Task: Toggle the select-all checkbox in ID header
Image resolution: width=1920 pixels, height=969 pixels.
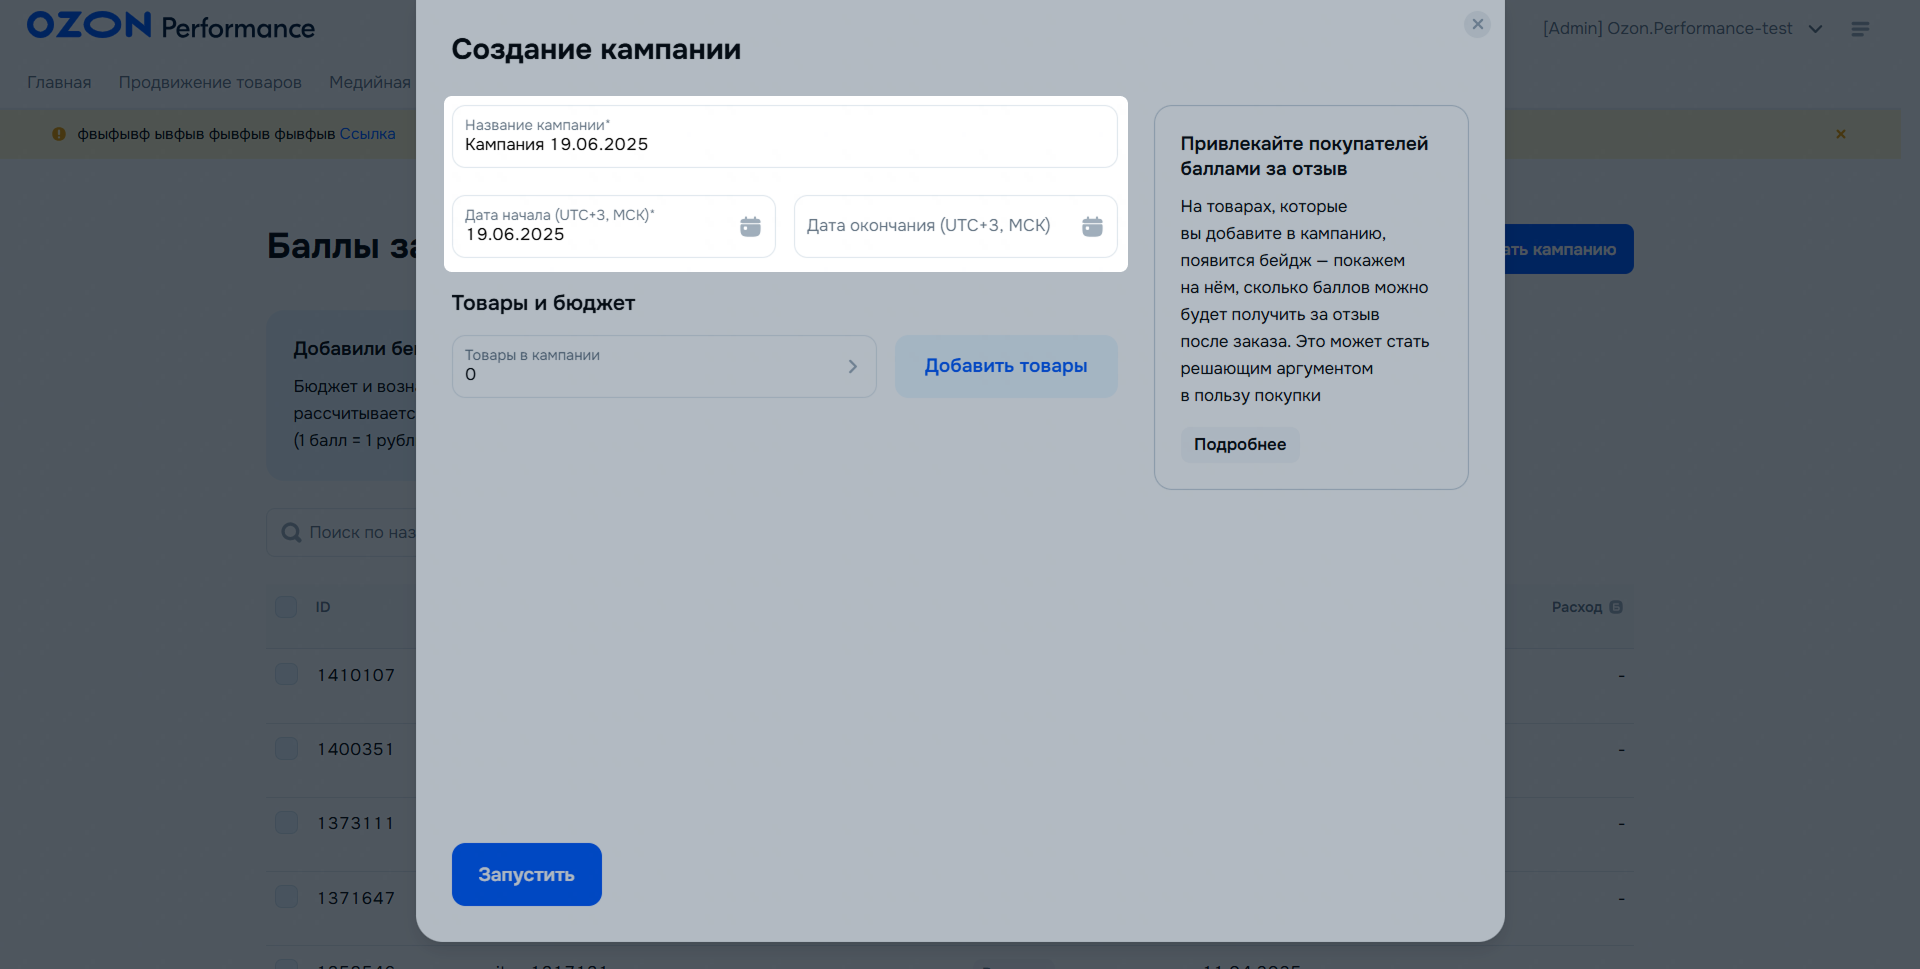Action: [x=286, y=607]
